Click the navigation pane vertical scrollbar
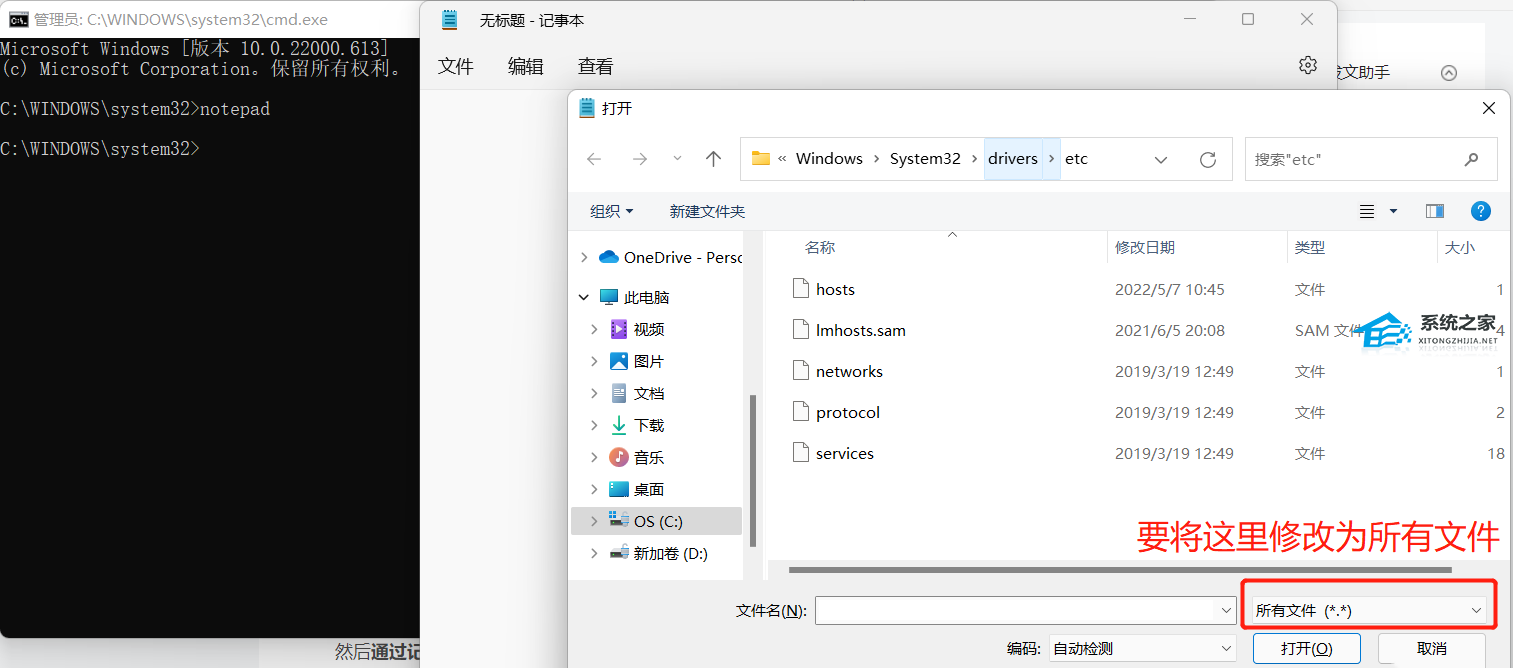The image size is (1513, 668). click(x=753, y=470)
